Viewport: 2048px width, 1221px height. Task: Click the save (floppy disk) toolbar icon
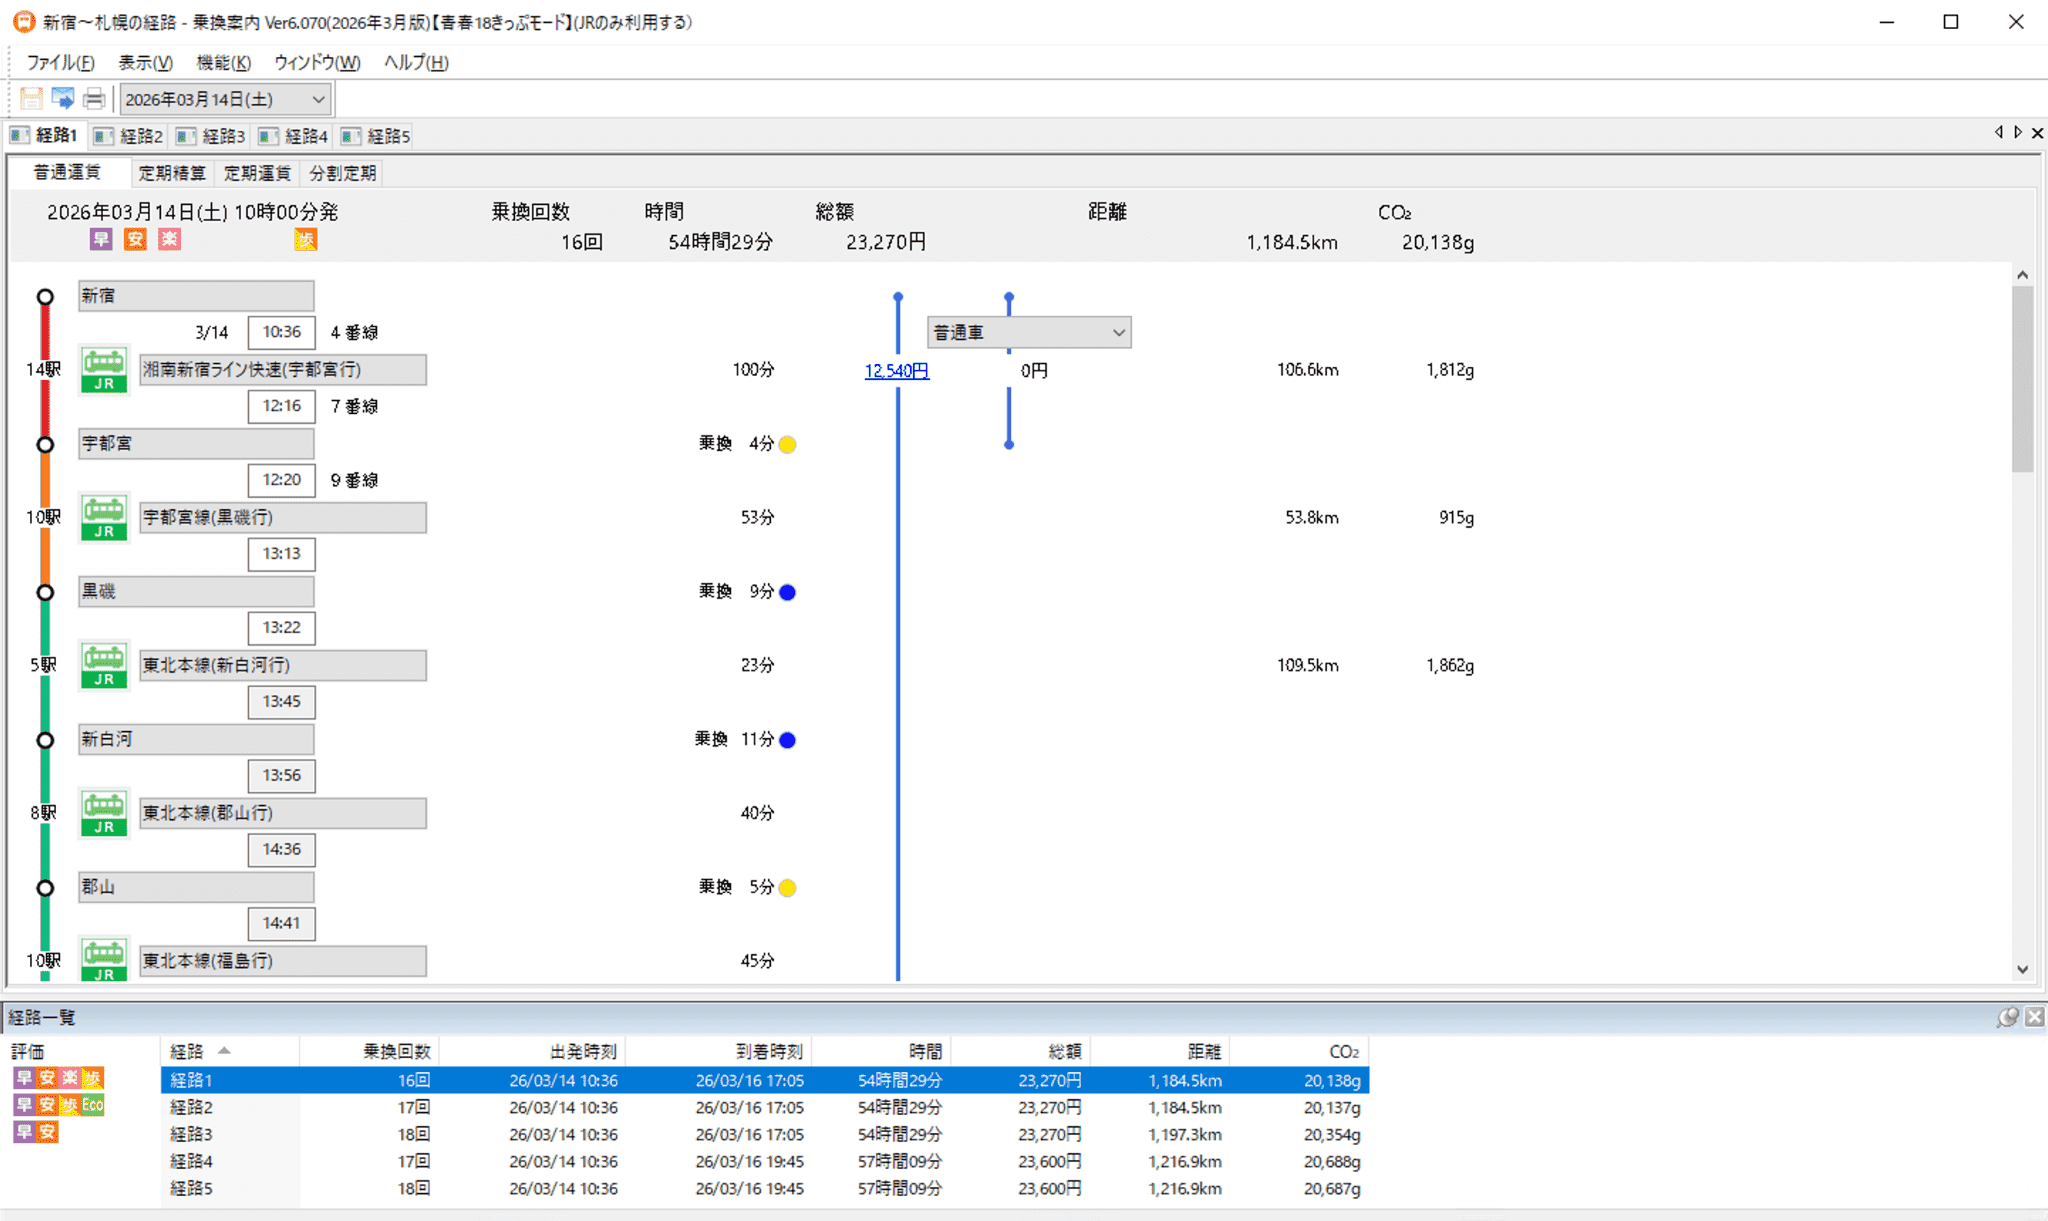31,99
